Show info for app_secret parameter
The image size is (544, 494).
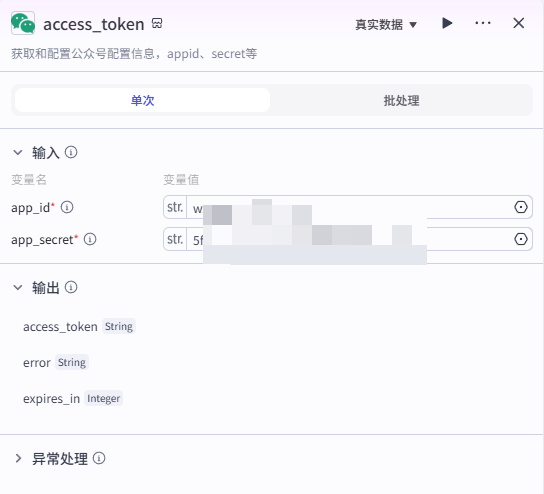pos(90,239)
